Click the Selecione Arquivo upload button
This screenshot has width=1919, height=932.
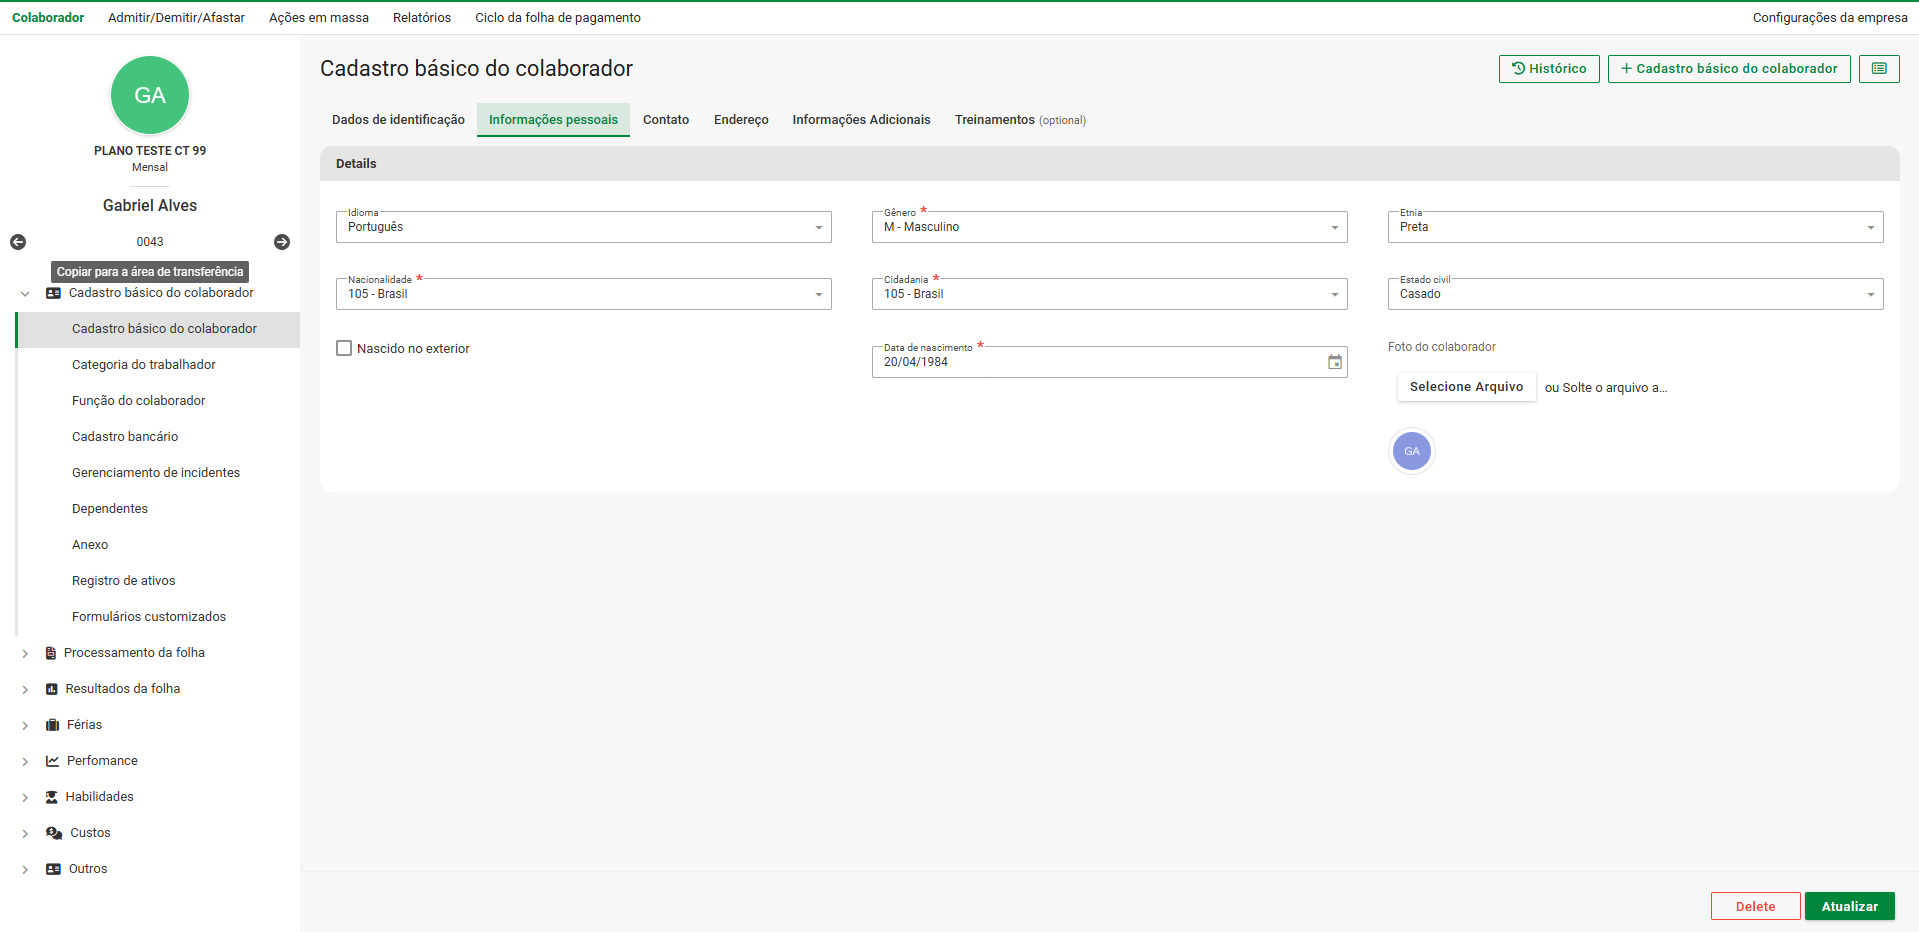pyautogui.click(x=1466, y=387)
